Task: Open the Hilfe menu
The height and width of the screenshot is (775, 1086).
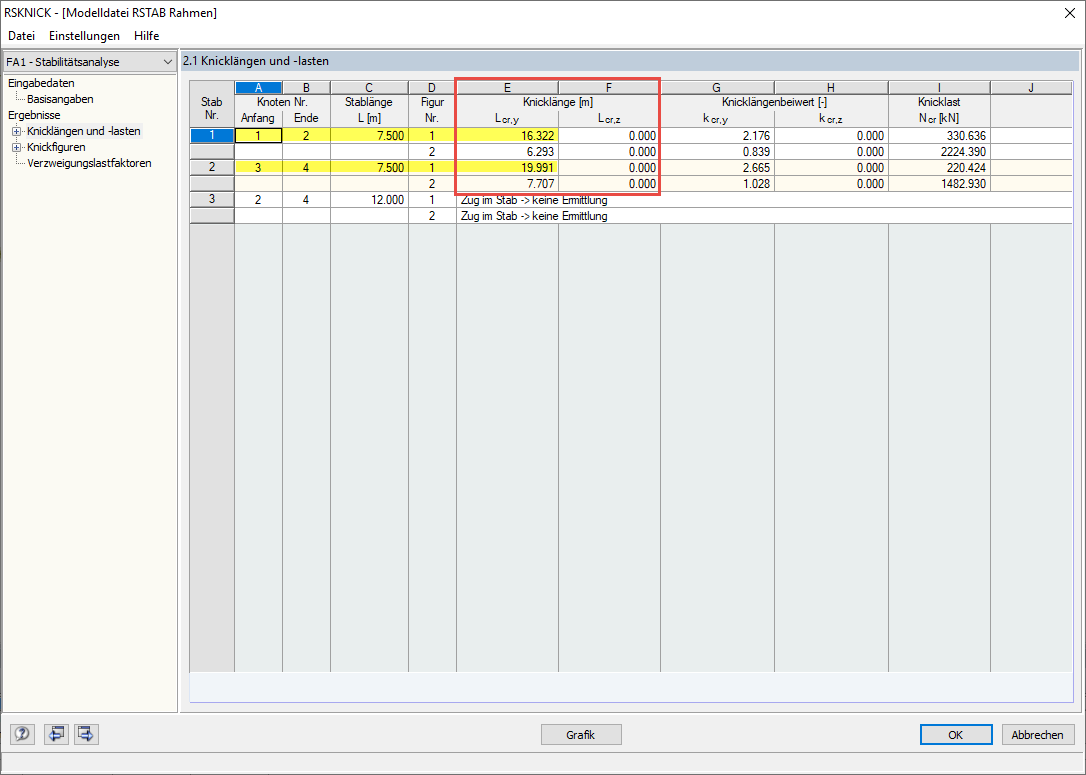Action: tap(147, 35)
